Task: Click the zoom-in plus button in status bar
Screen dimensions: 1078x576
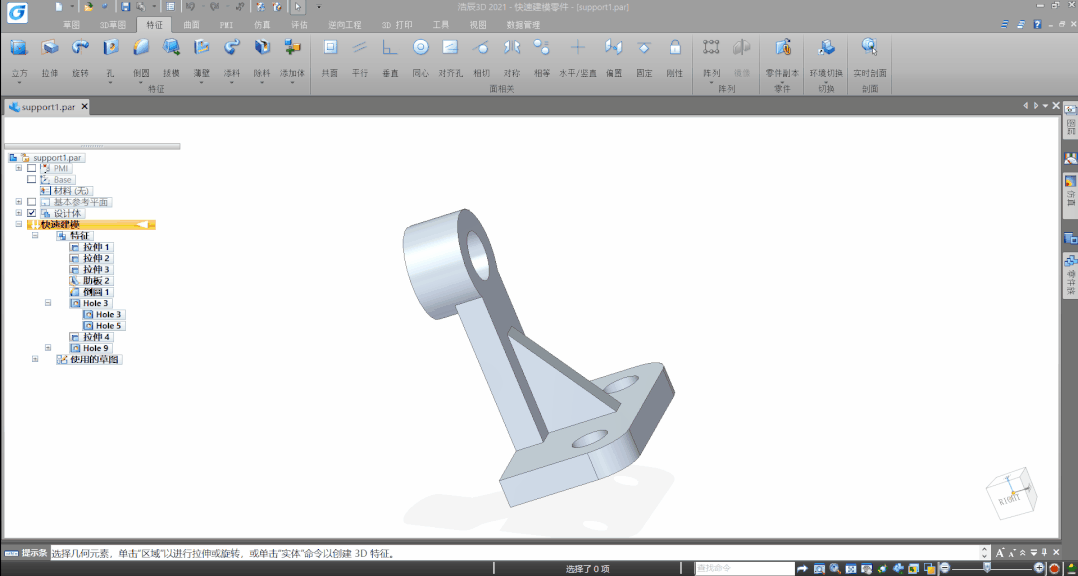Action: coord(1039,568)
